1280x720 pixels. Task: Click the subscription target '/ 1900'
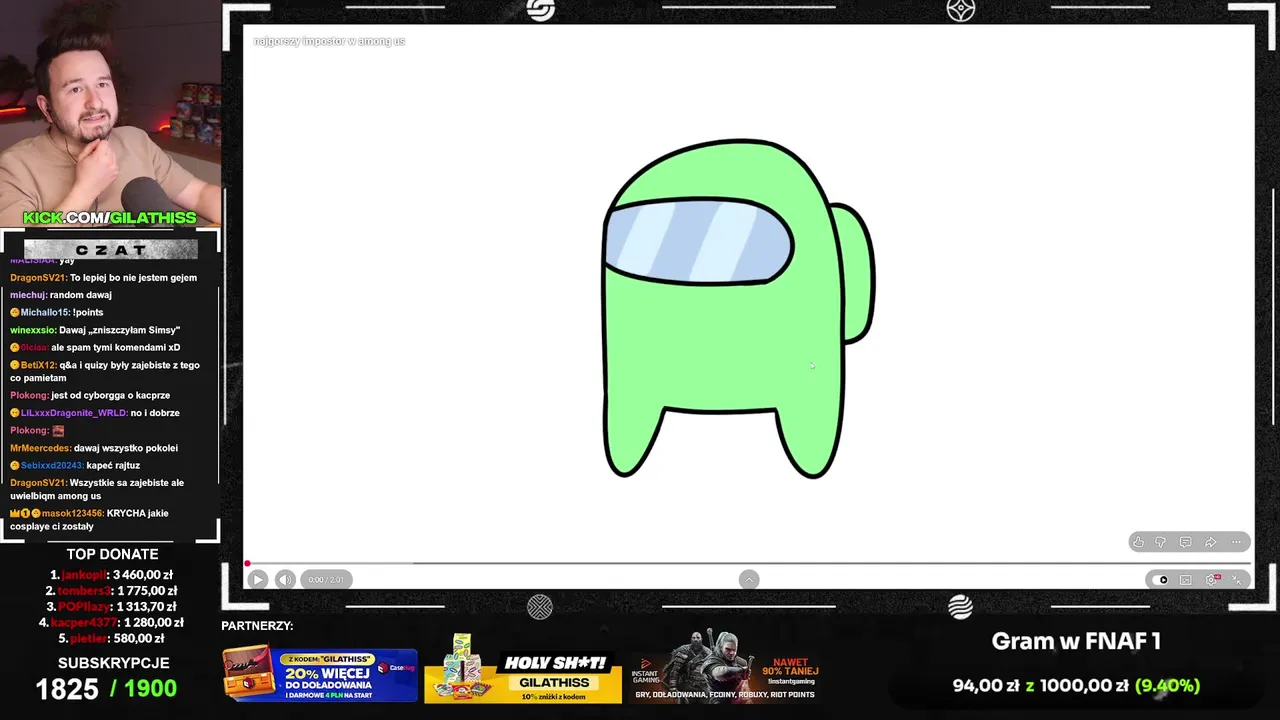pos(143,688)
